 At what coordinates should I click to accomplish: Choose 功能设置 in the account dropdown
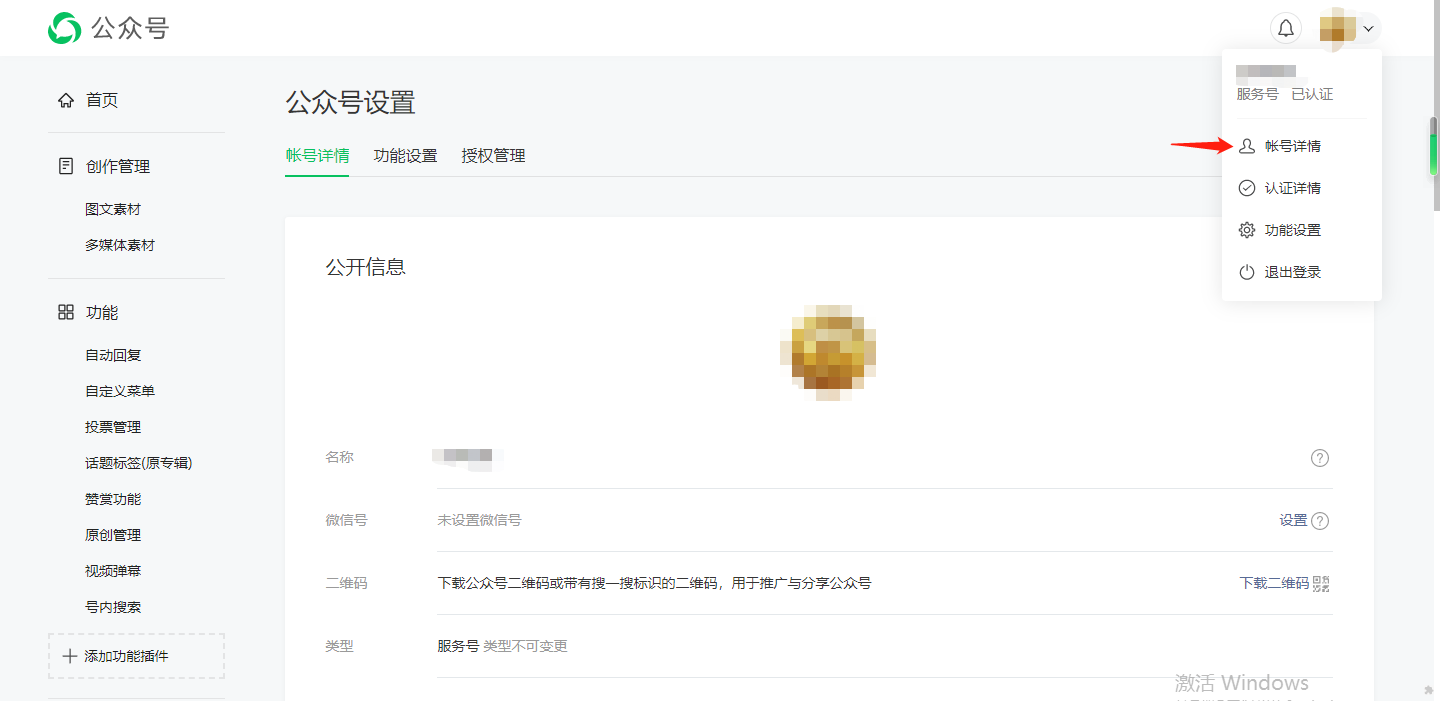[1292, 230]
